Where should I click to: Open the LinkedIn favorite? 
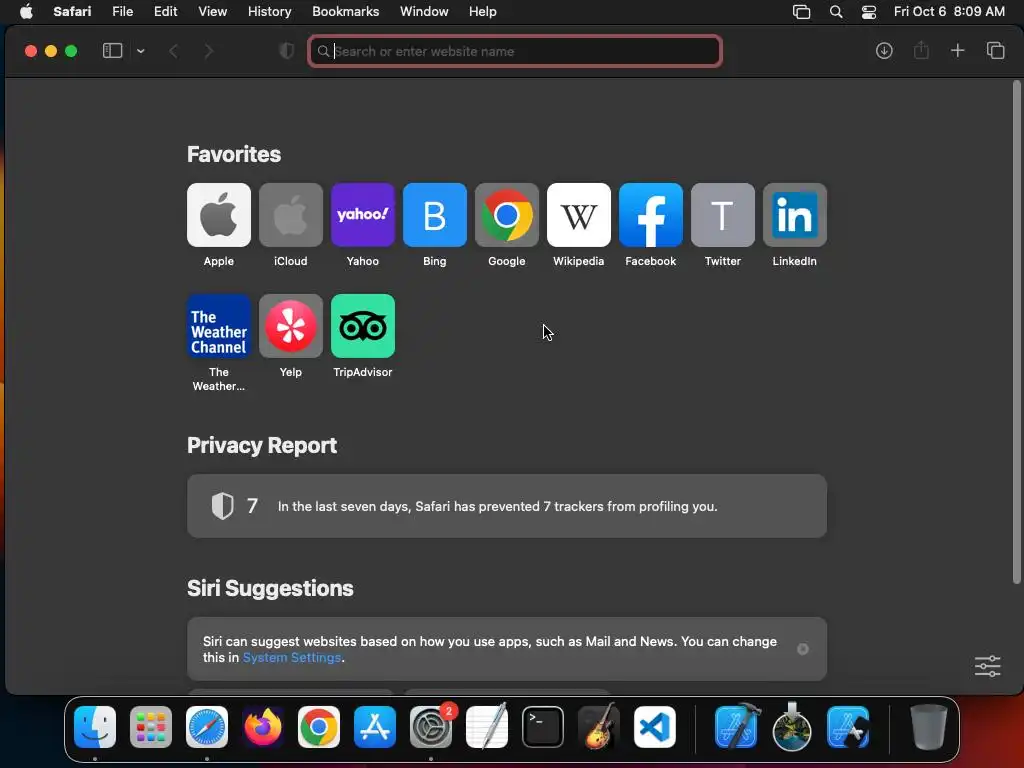[795, 215]
